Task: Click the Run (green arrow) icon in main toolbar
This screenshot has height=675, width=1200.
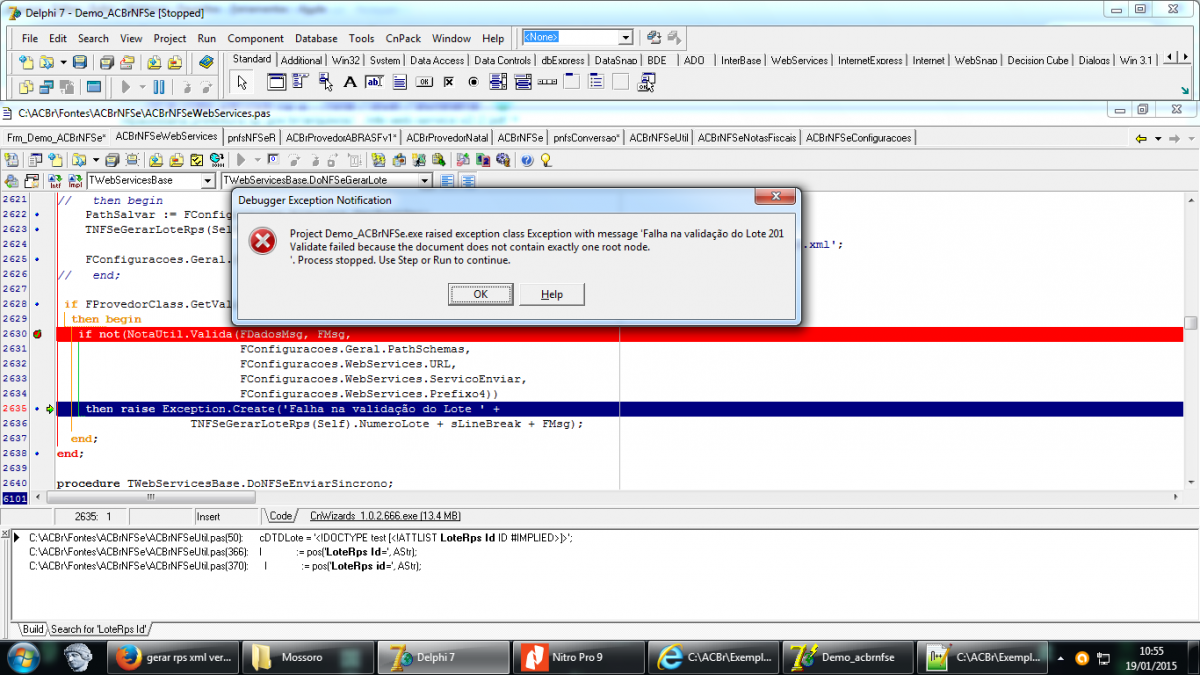Action: pos(126,87)
